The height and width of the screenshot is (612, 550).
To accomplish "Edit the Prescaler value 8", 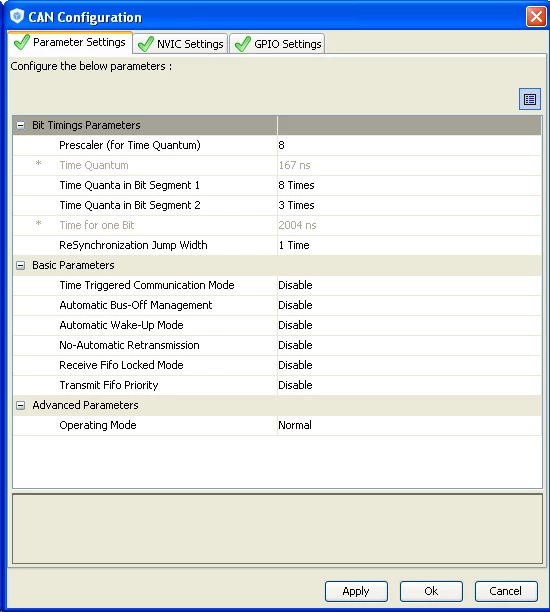I will [x=409, y=145].
